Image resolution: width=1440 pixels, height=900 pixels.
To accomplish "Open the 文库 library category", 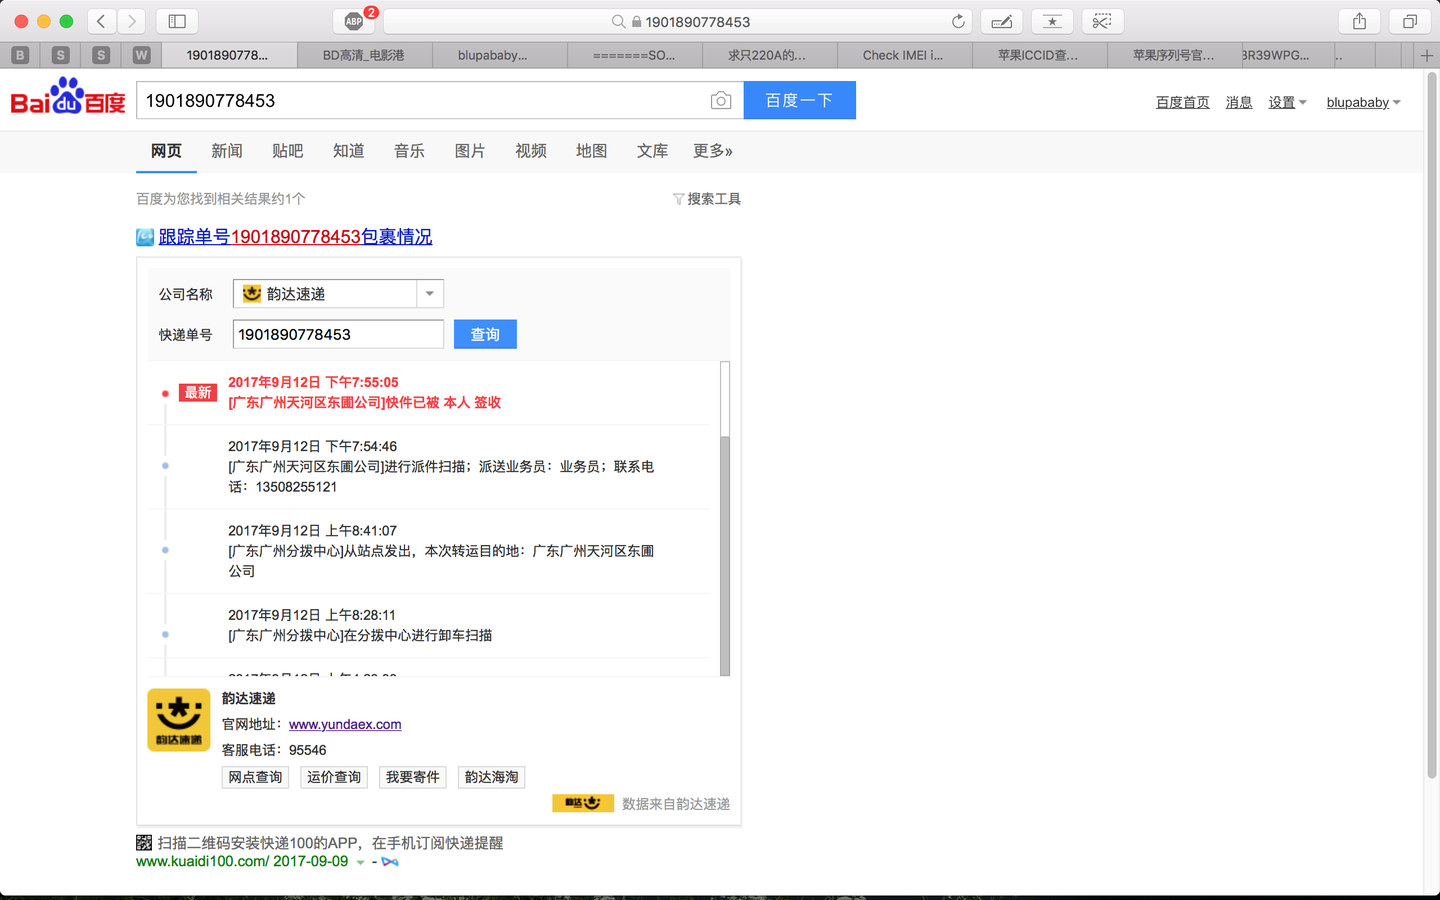I will pyautogui.click(x=652, y=151).
